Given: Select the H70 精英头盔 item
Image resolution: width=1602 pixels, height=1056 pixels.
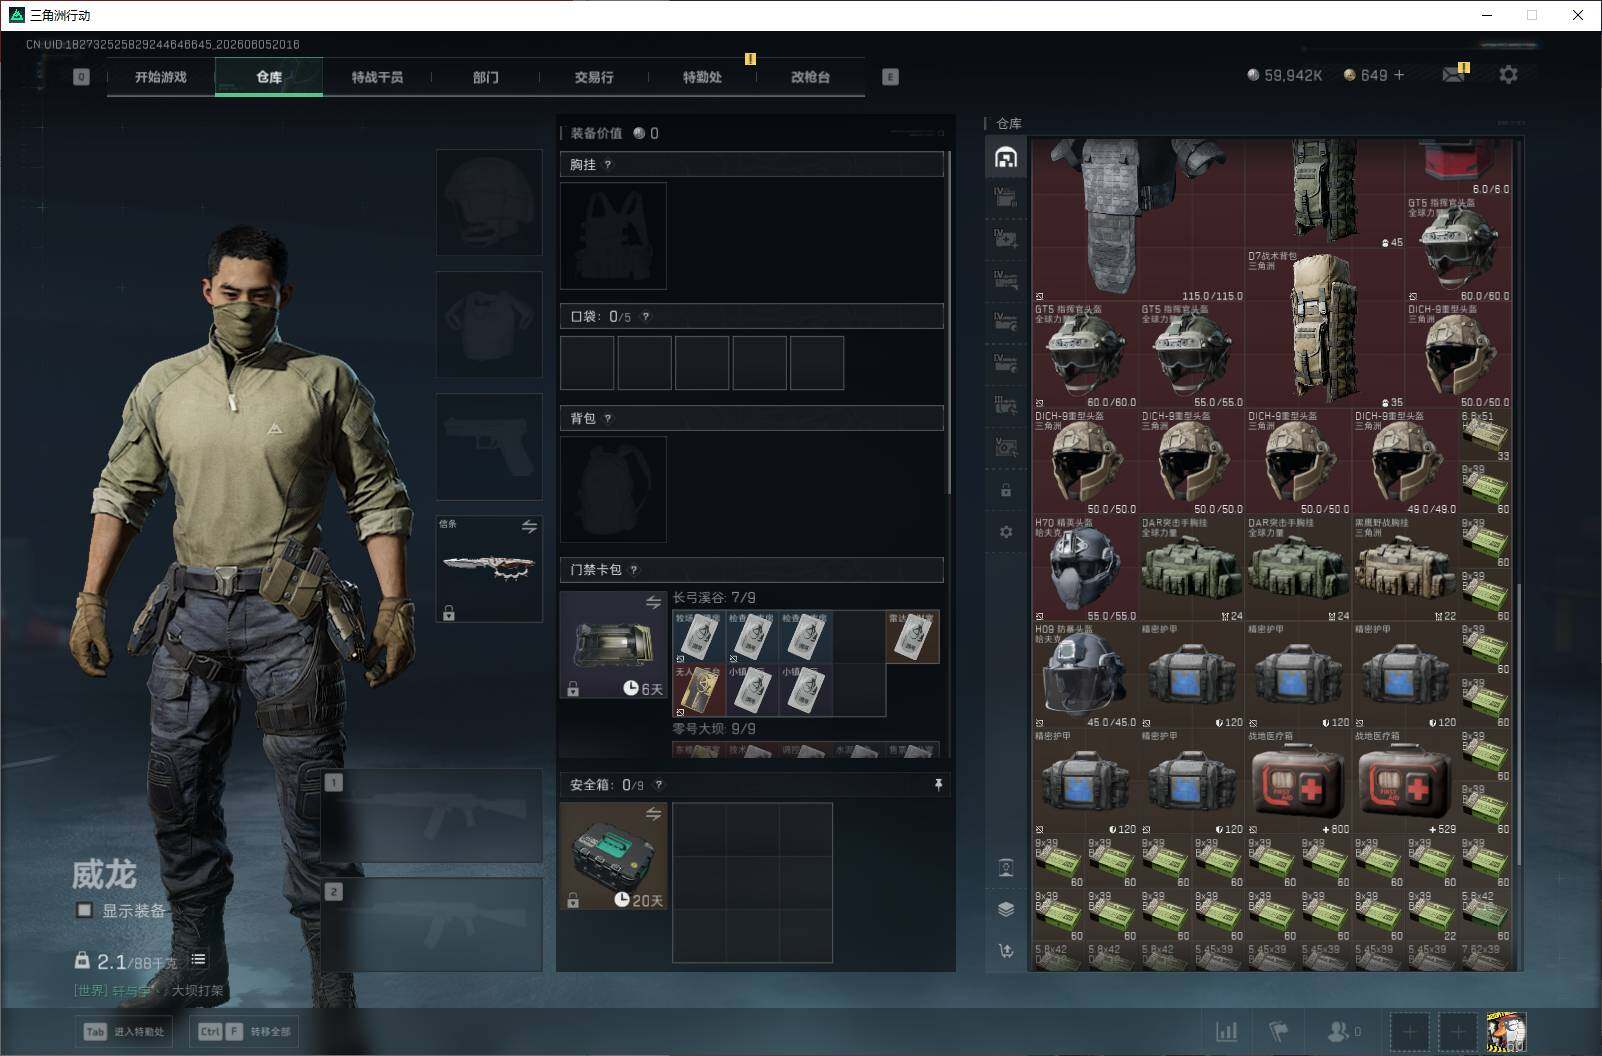Looking at the screenshot, I should pyautogui.click(x=1086, y=568).
